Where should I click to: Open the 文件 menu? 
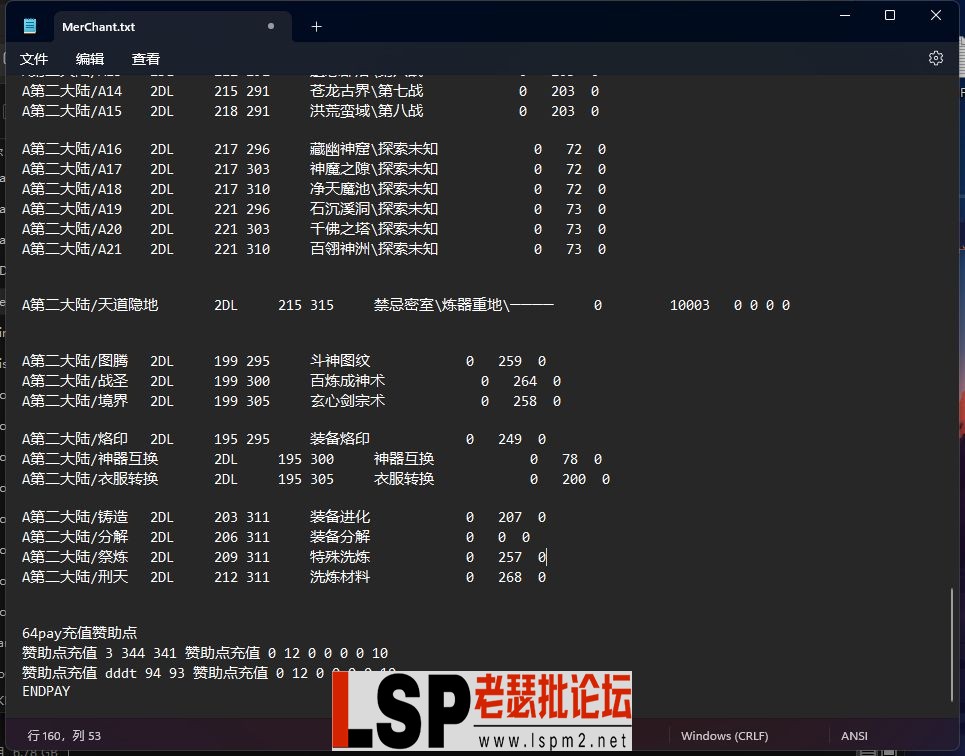pos(34,59)
